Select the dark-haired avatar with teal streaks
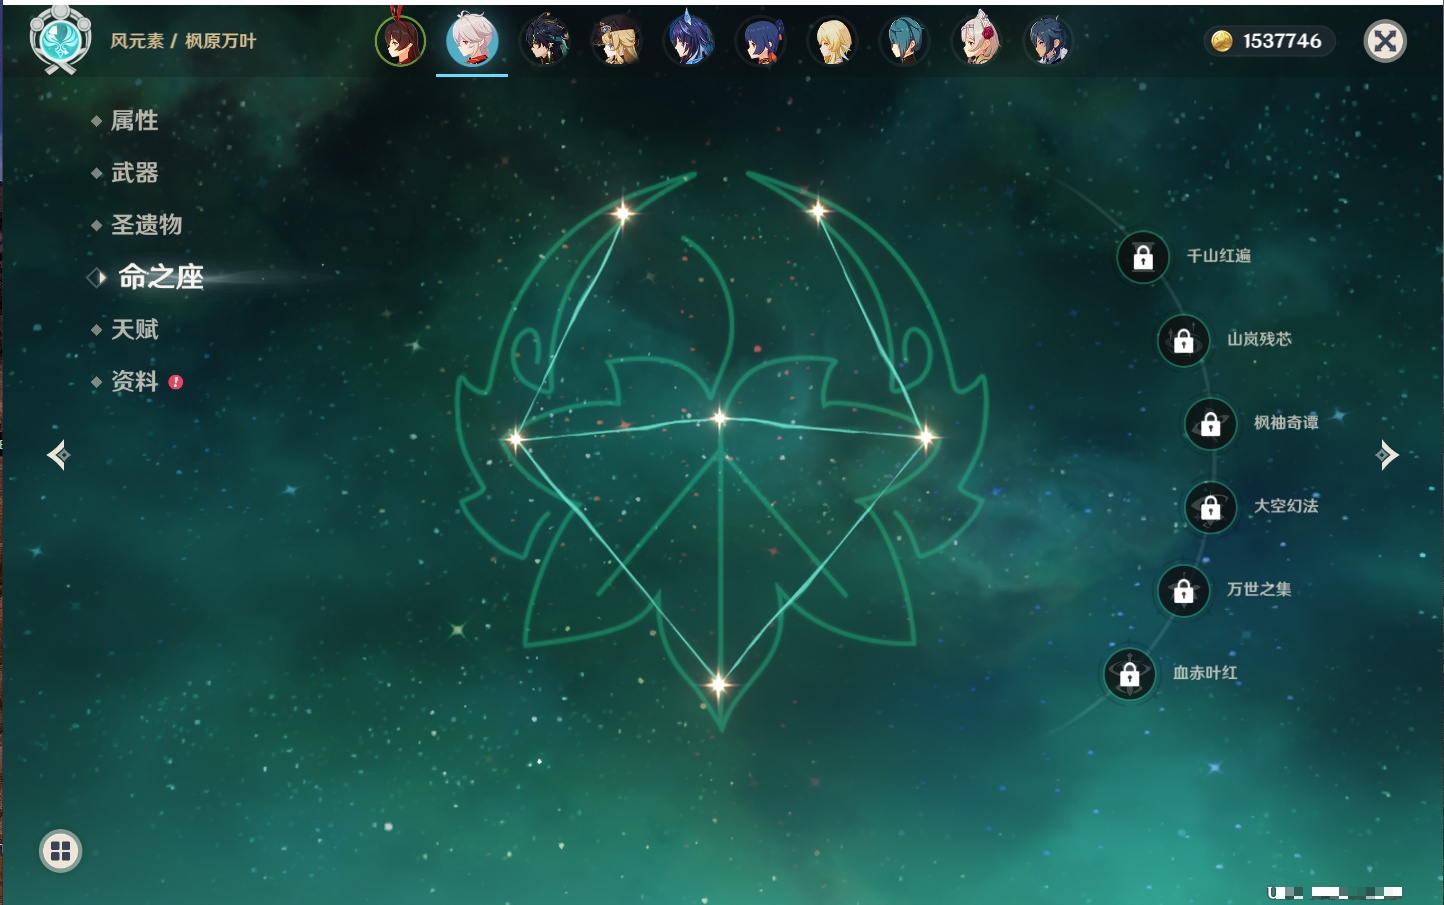This screenshot has width=1444, height=905. 545,41
